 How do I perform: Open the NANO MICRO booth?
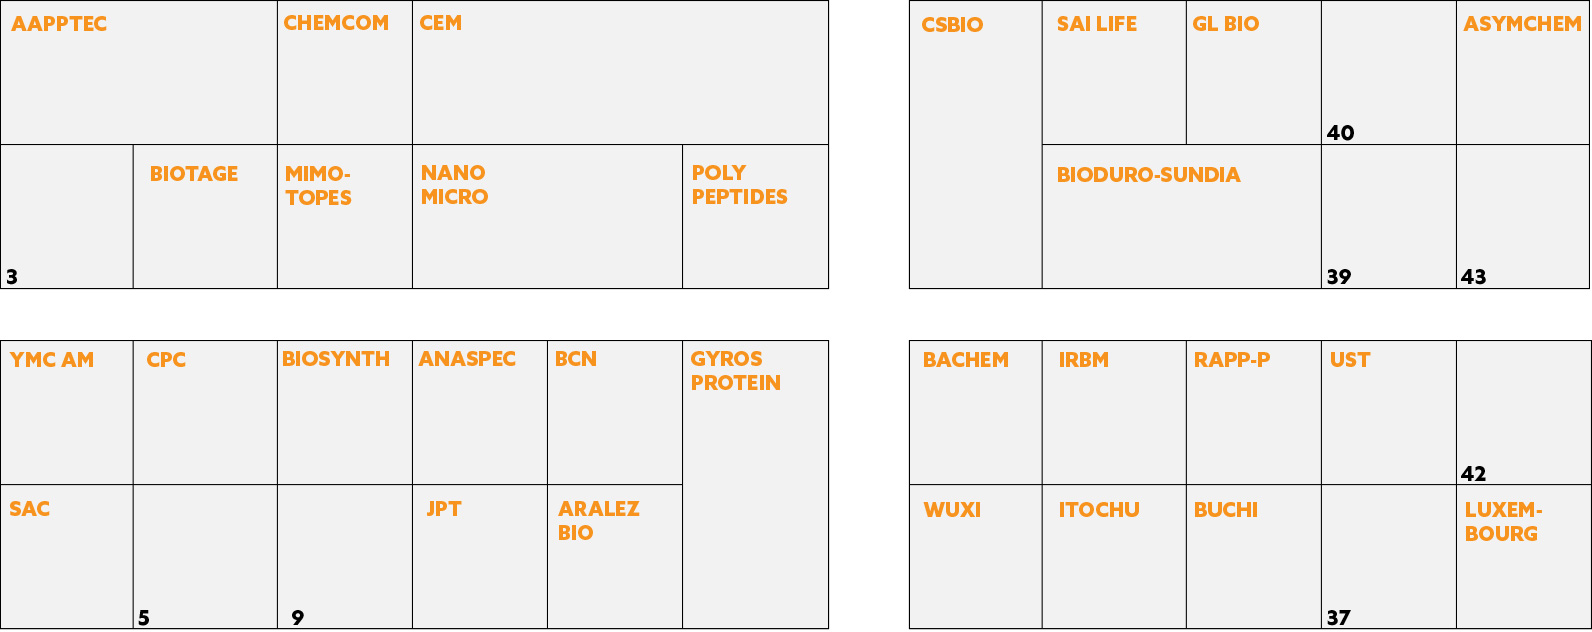(x=547, y=217)
